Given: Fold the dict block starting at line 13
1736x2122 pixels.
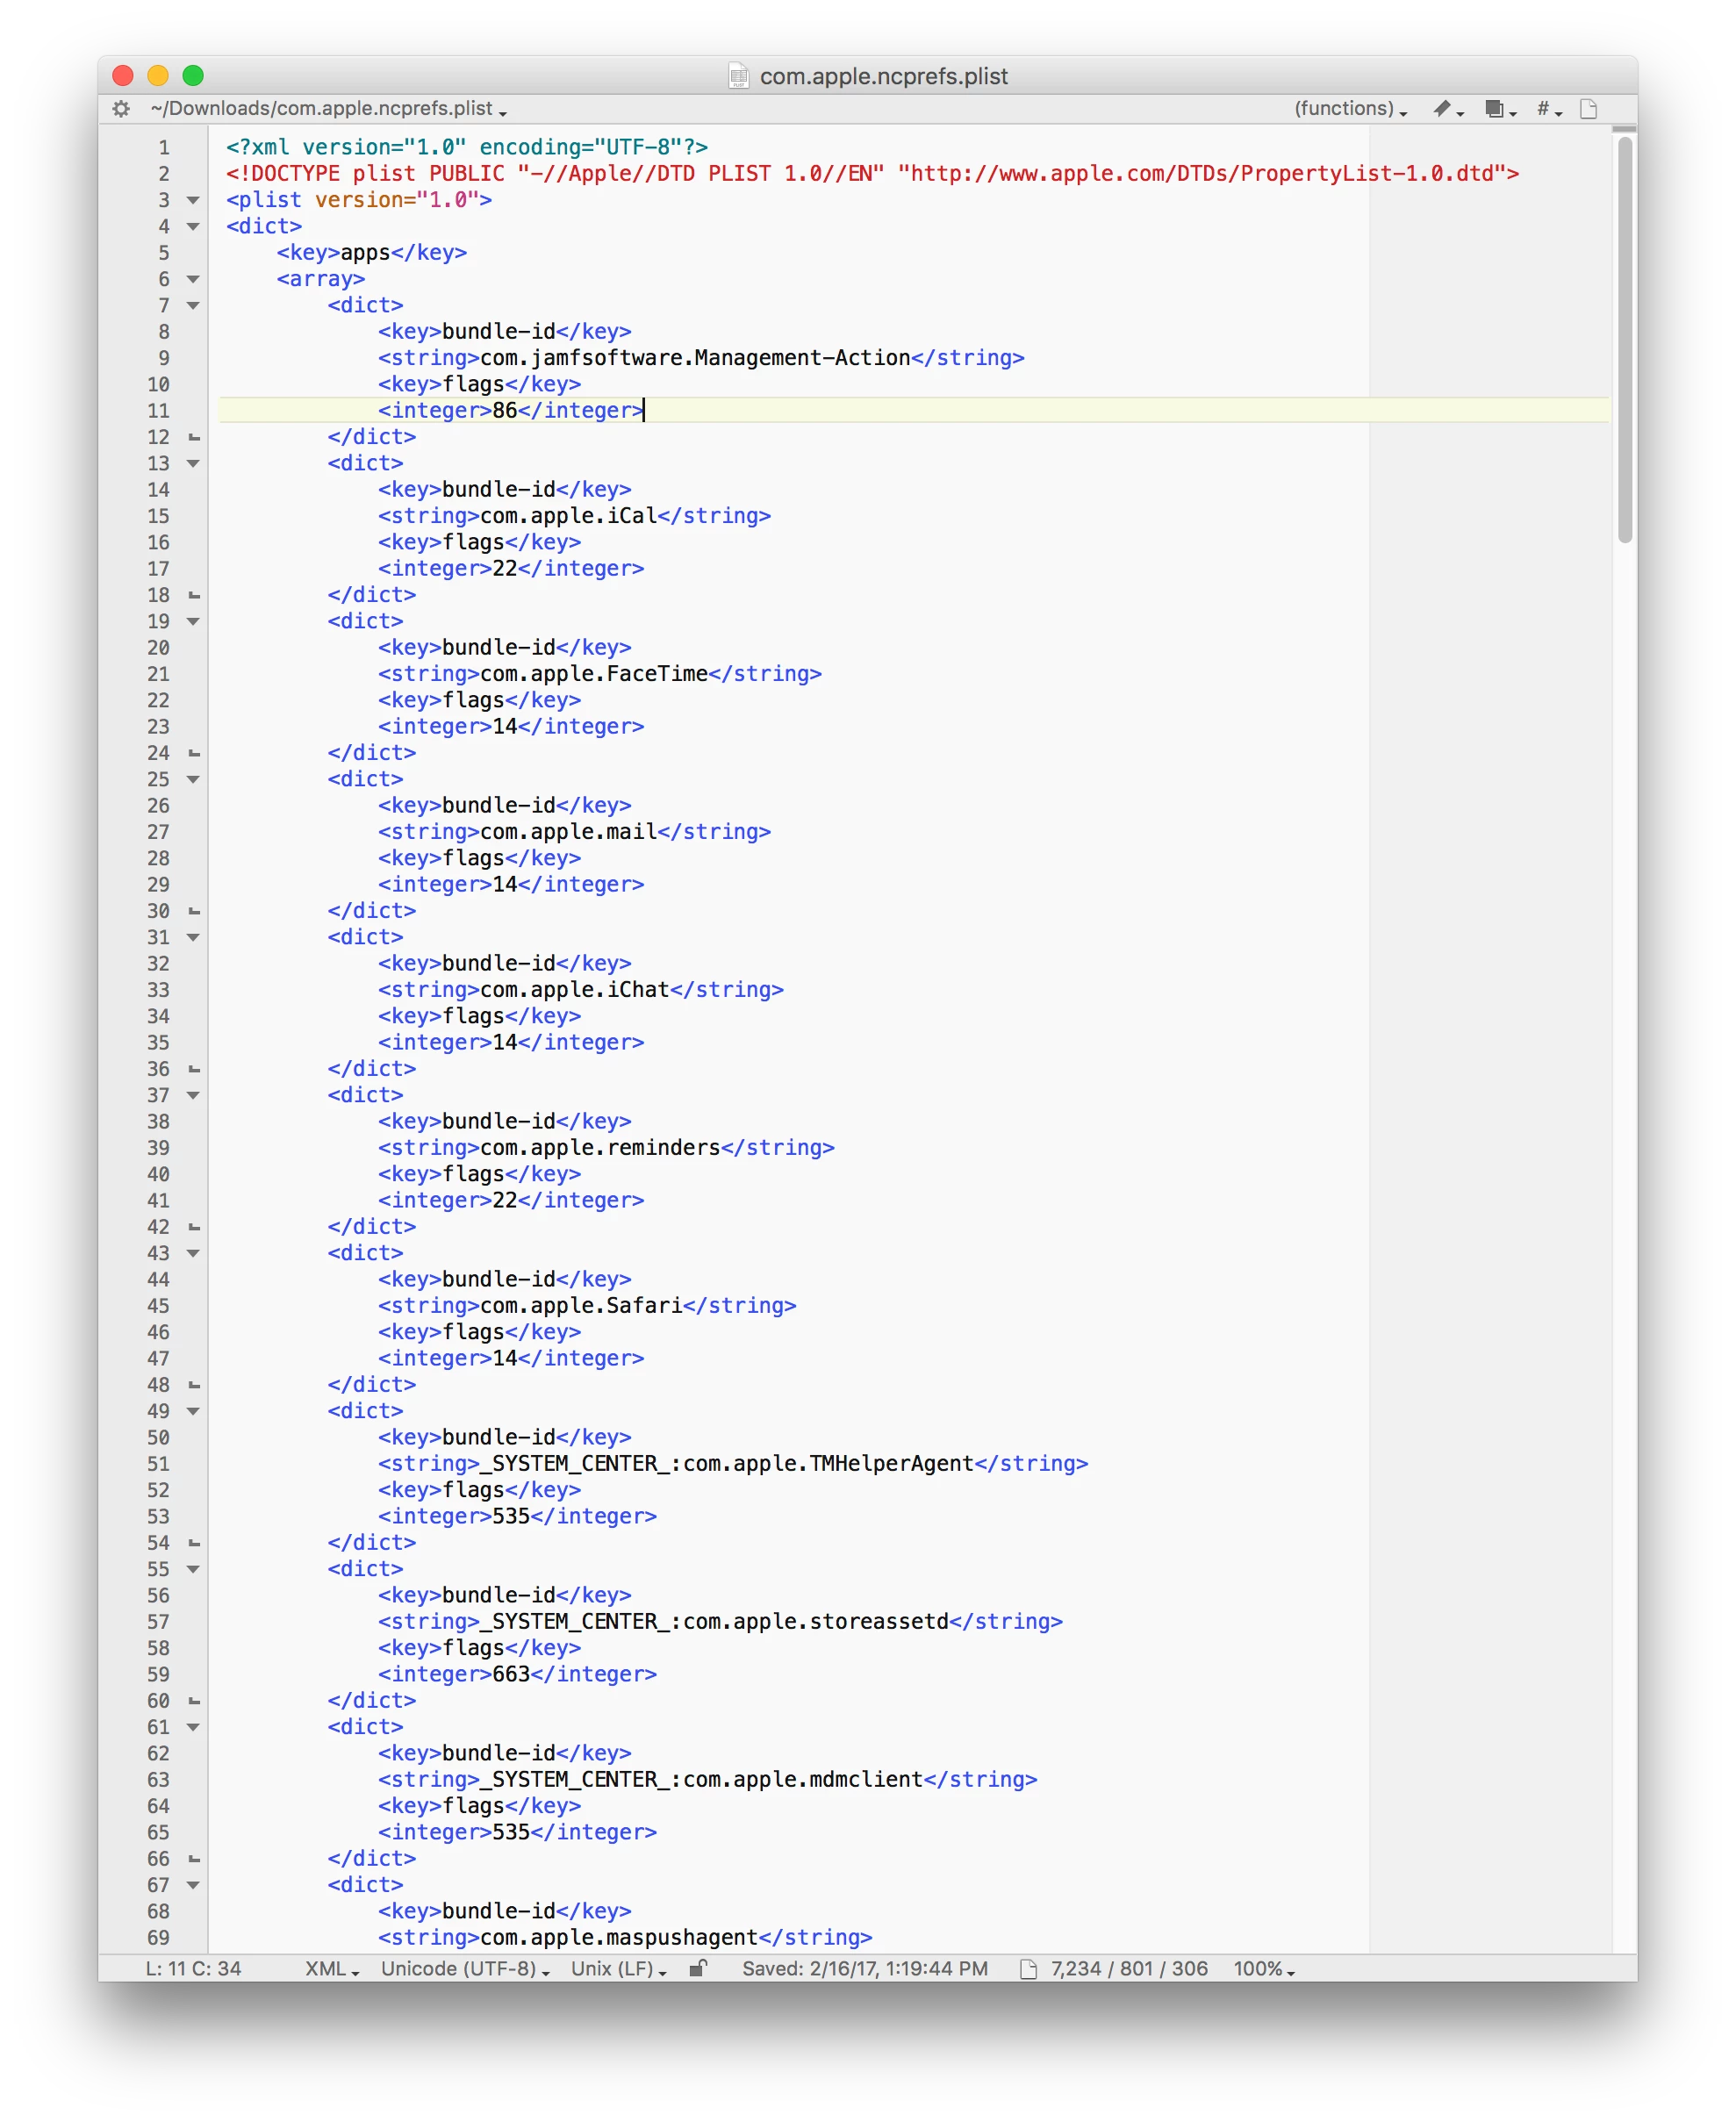Looking at the screenshot, I should 193,463.
